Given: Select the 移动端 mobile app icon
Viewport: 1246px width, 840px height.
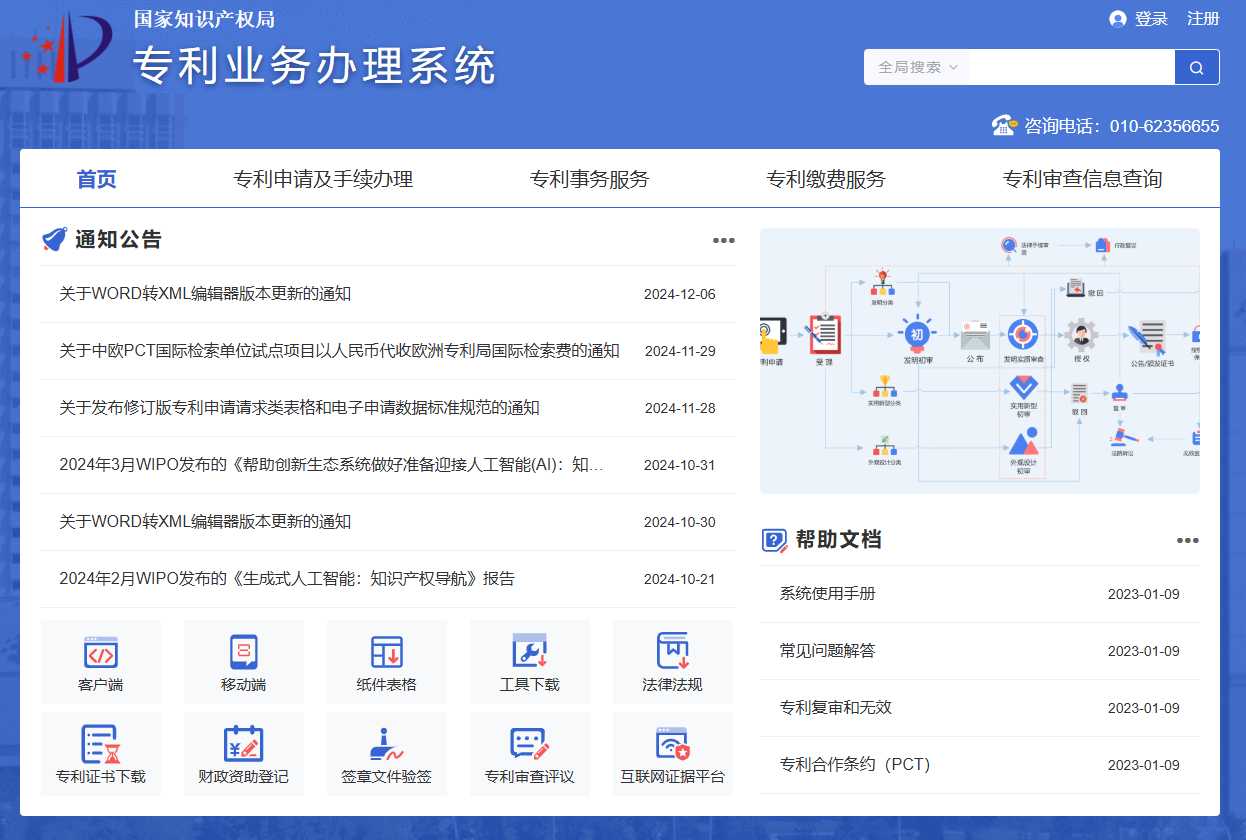Looking at the screenshot, I should click(x=243, y=662).
